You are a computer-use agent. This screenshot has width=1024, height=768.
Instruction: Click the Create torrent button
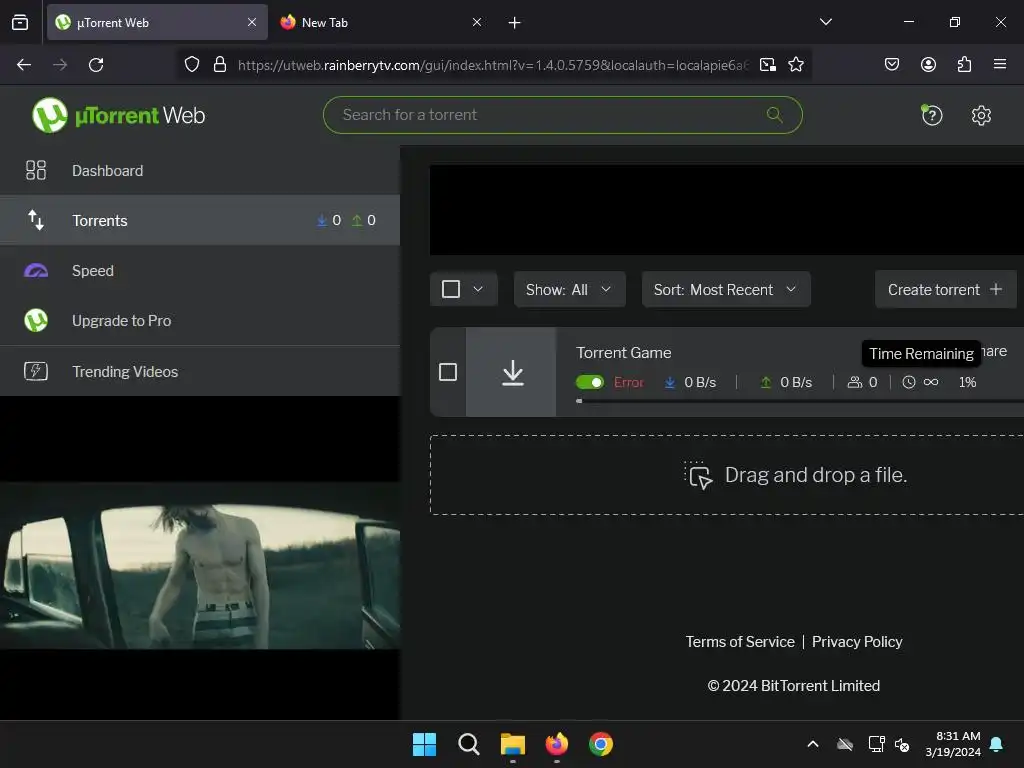point(945,289)
